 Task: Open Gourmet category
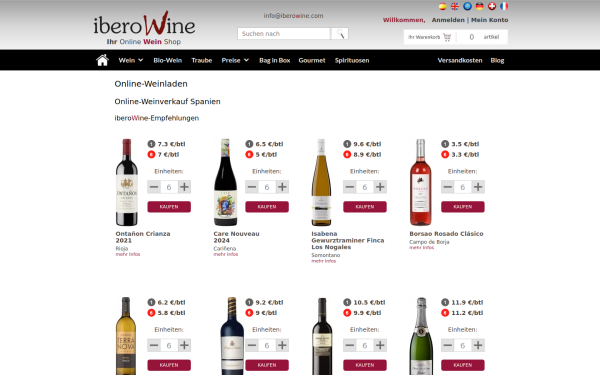pyautogui.click(x=312, y=60)
